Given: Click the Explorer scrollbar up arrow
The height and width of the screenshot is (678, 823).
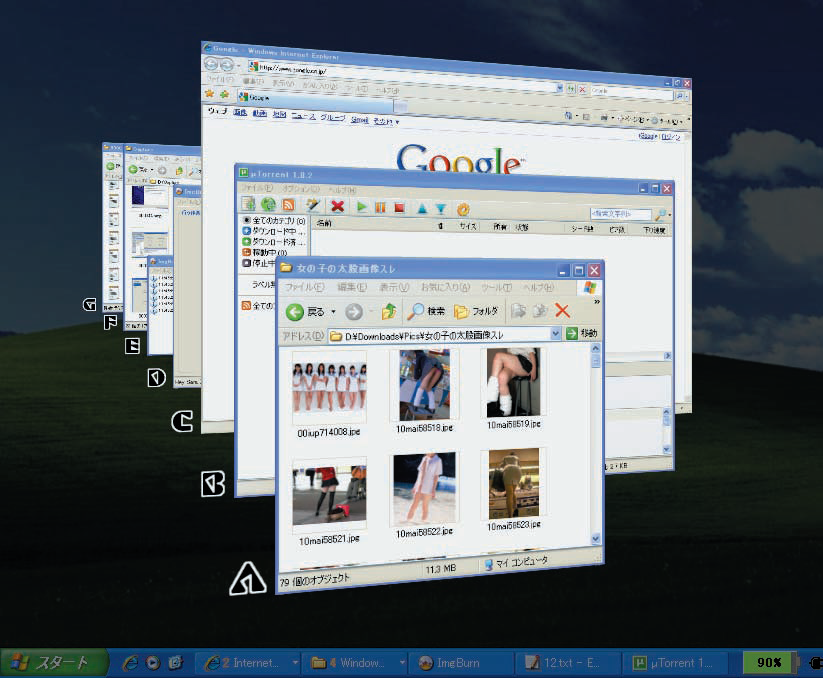Looking at the screenshot, I should tap(595, 348).
